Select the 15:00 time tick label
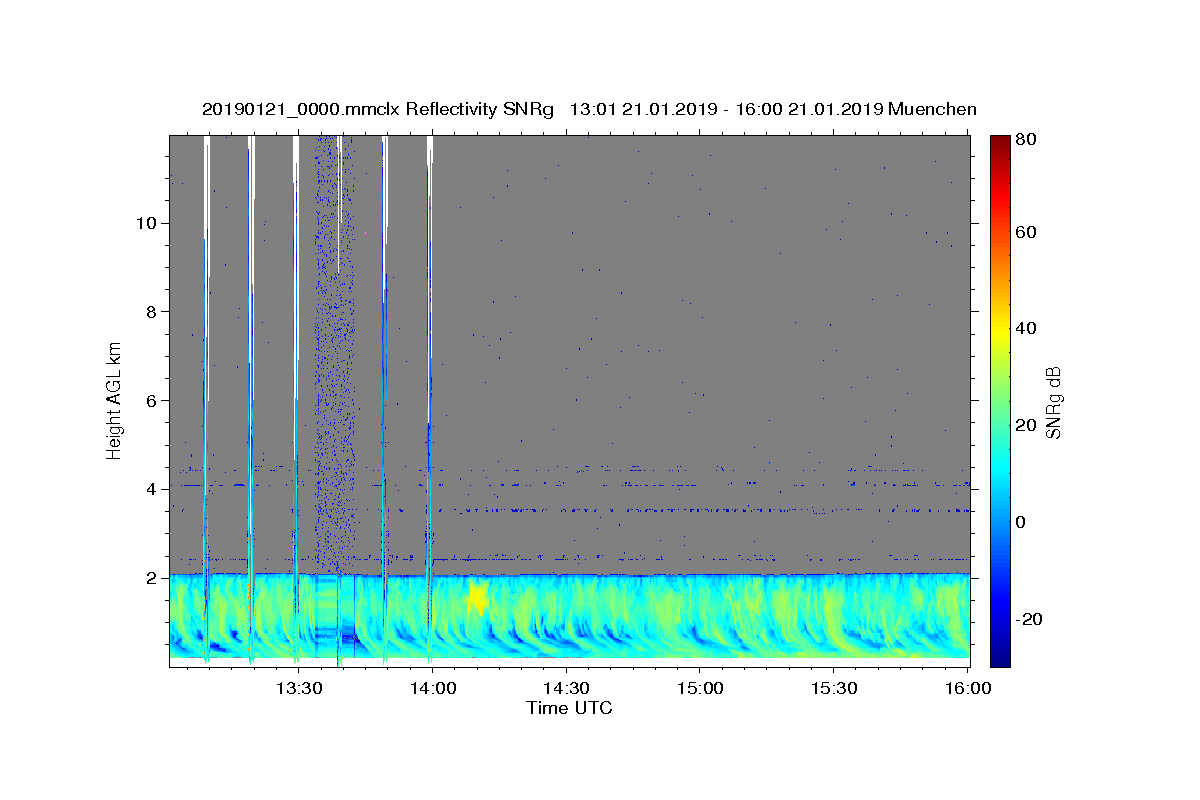The height and width of the screenshot is (800, 1200). (700, 689)
